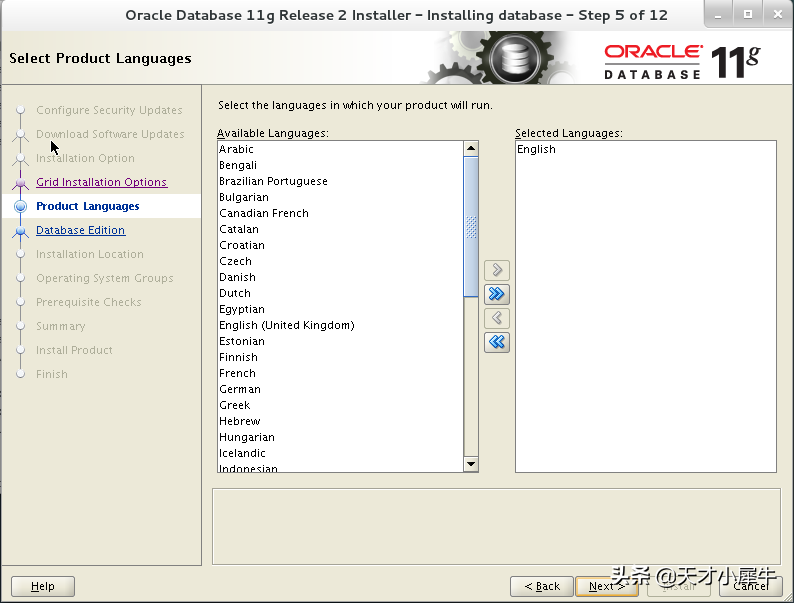Select Czech language entry
This screenshot has height=603, width=794.
340,261
